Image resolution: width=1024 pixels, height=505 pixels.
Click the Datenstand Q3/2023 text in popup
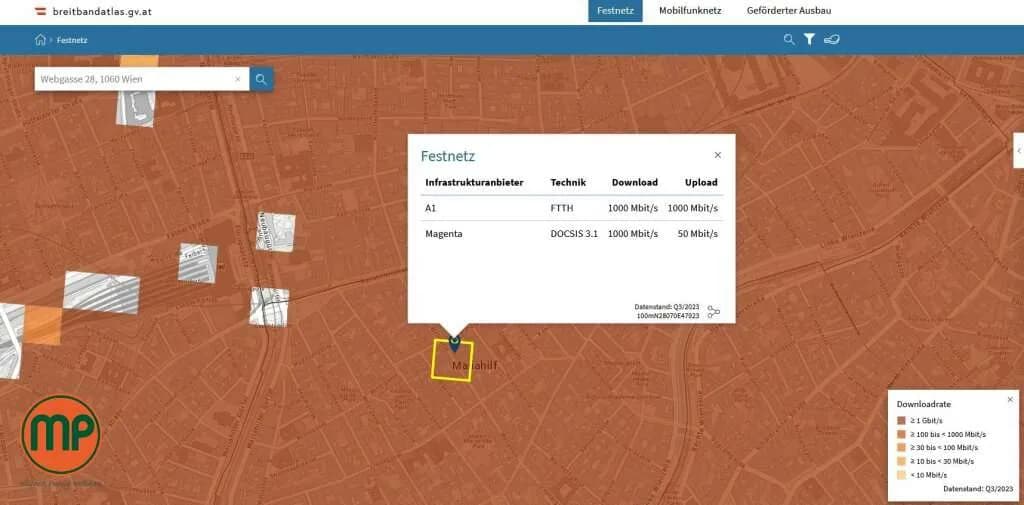[x=667, y=307]
